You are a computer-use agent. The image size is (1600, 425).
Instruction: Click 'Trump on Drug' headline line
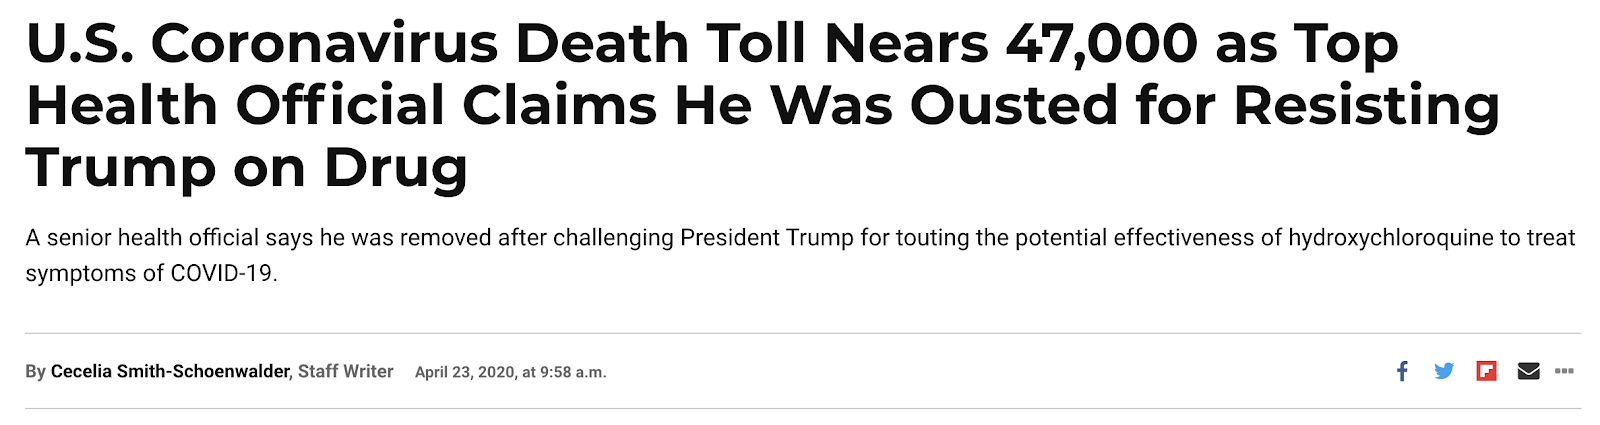pyautogui.click(x=246, y=167)
